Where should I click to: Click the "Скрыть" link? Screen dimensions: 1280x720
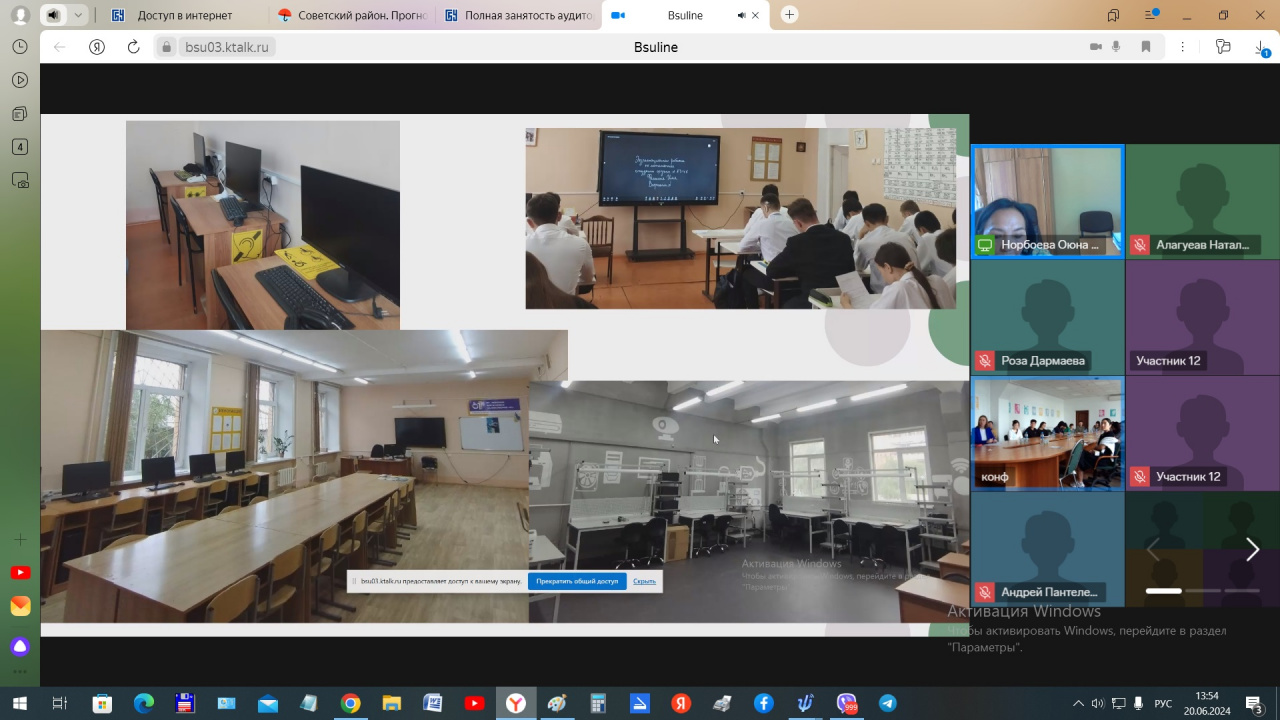pyautogui.click(x=644, y=581)
